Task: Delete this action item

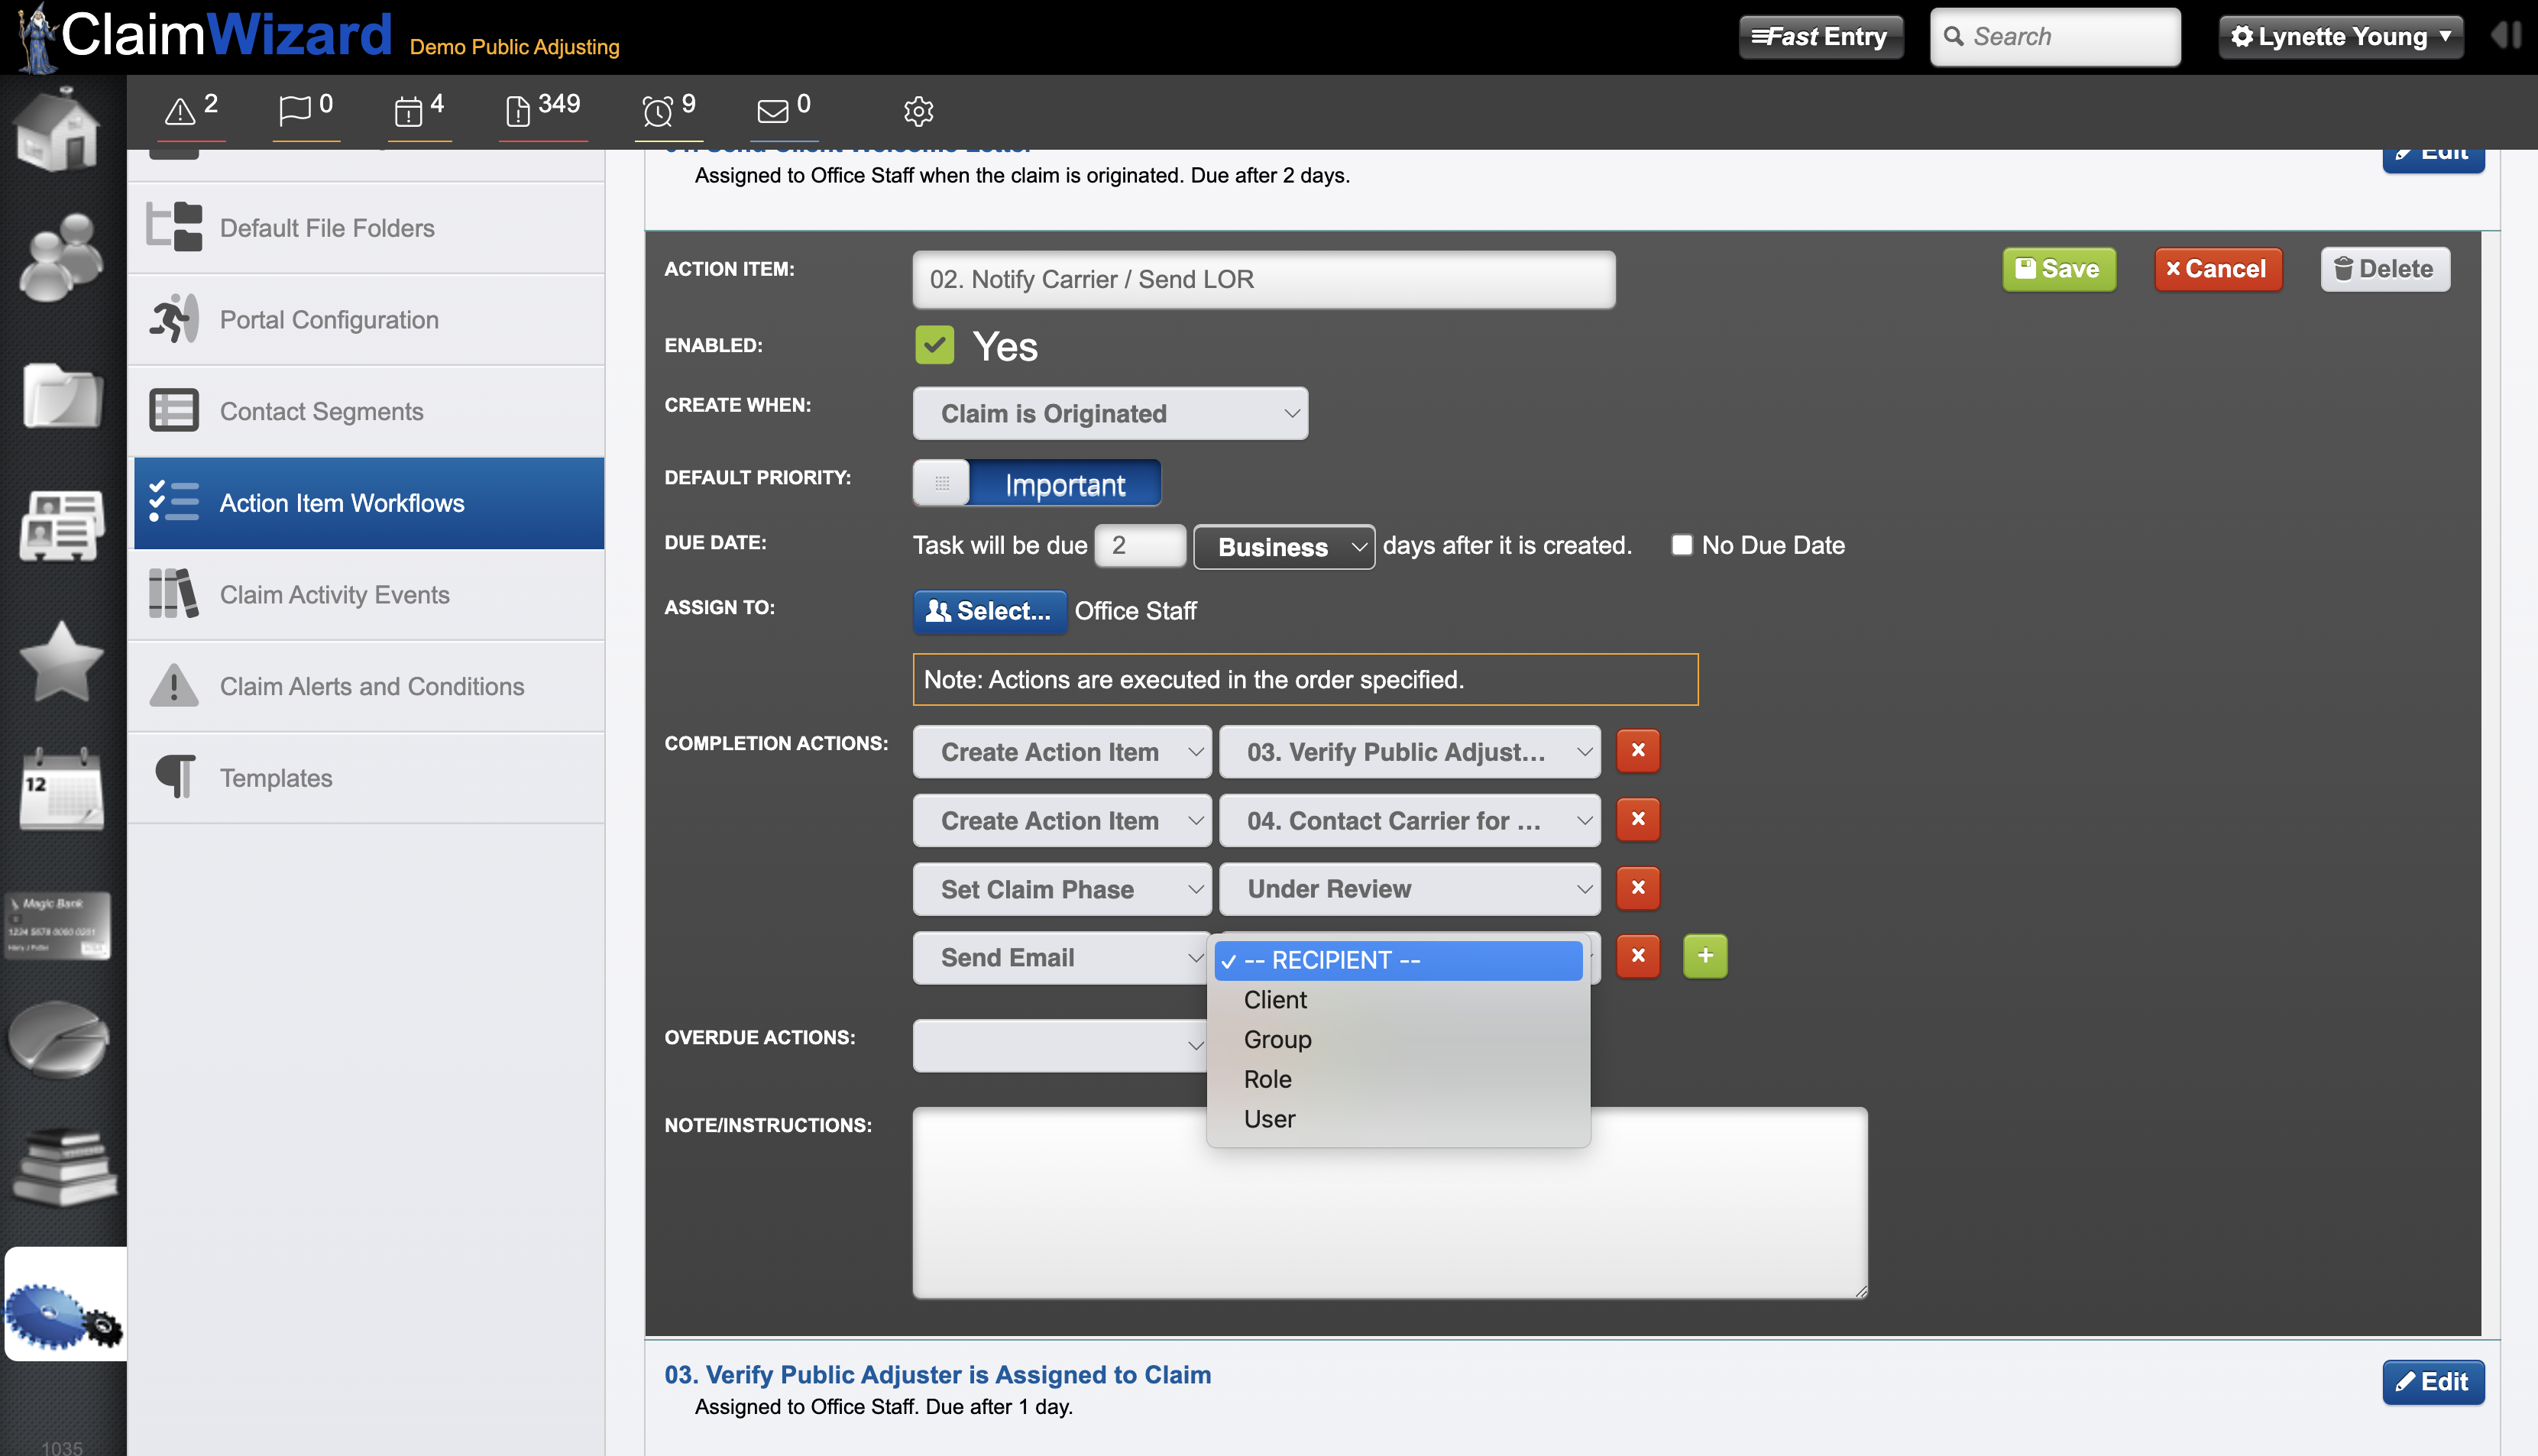Action: coord(2384,269)
